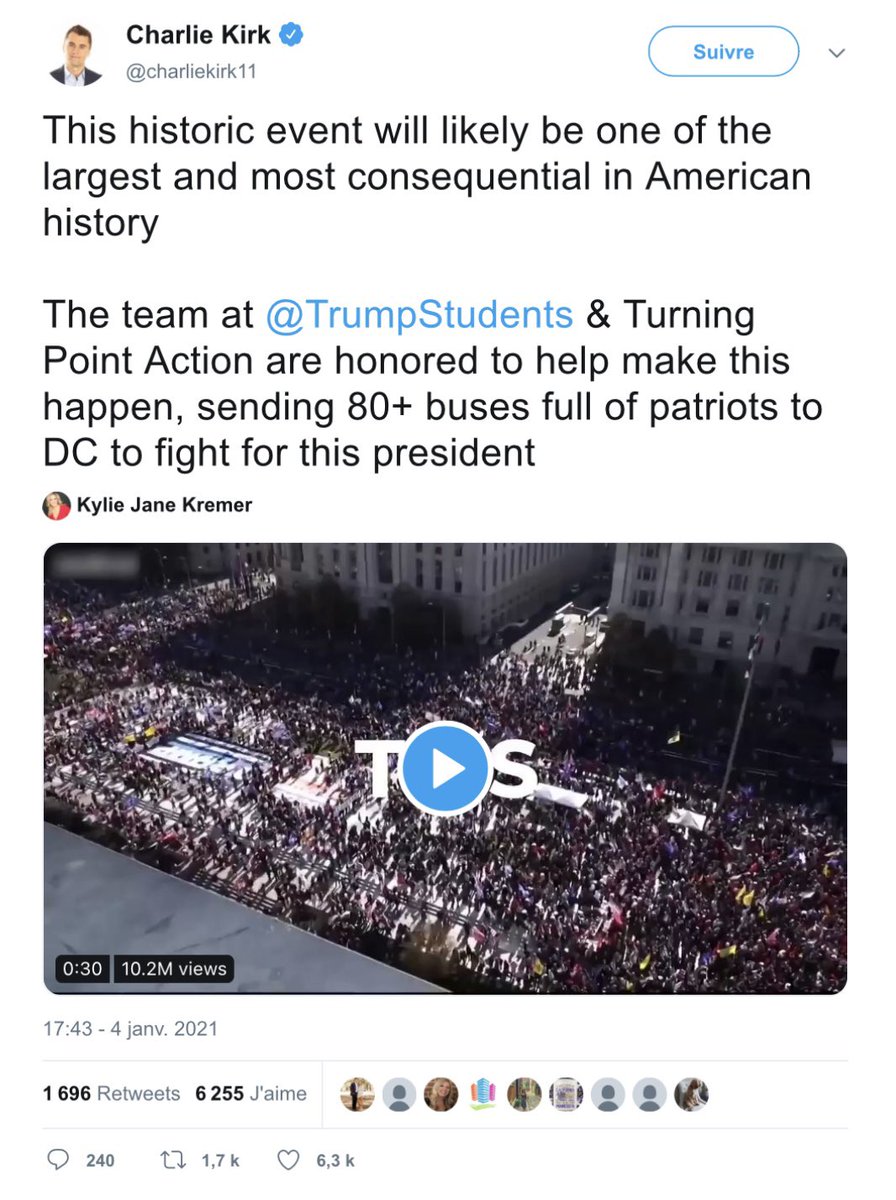Image resolution: width=896 pixels, height=1200 pixels.
Task: Open the @TrumpStudents mention link
Action: coord(420,314)
